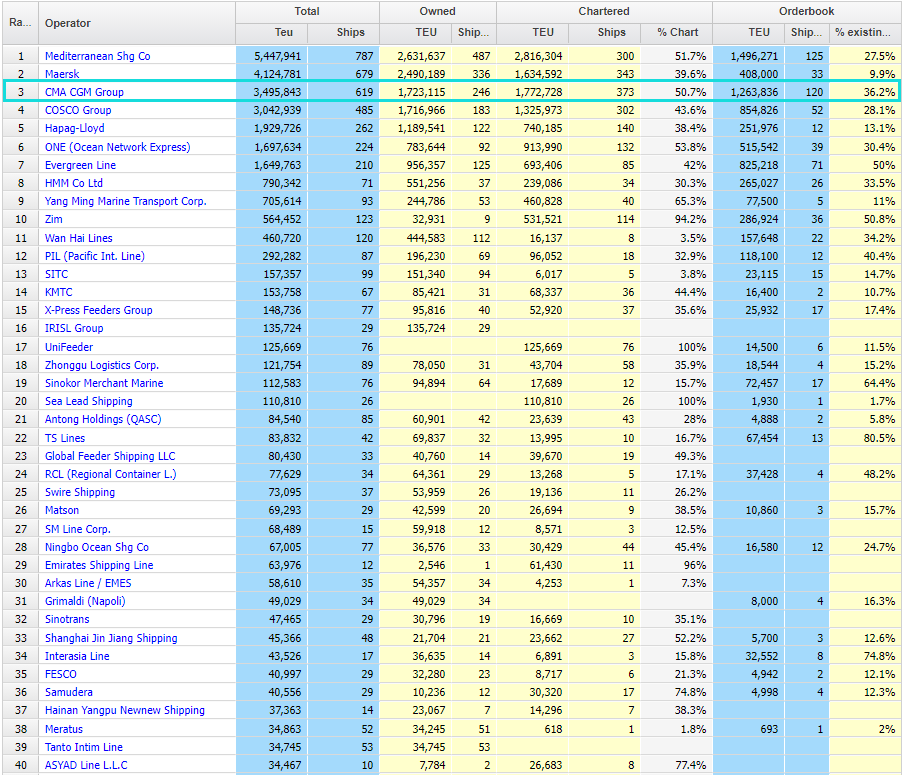Open the IRISL Group link

tap(74, 328)
